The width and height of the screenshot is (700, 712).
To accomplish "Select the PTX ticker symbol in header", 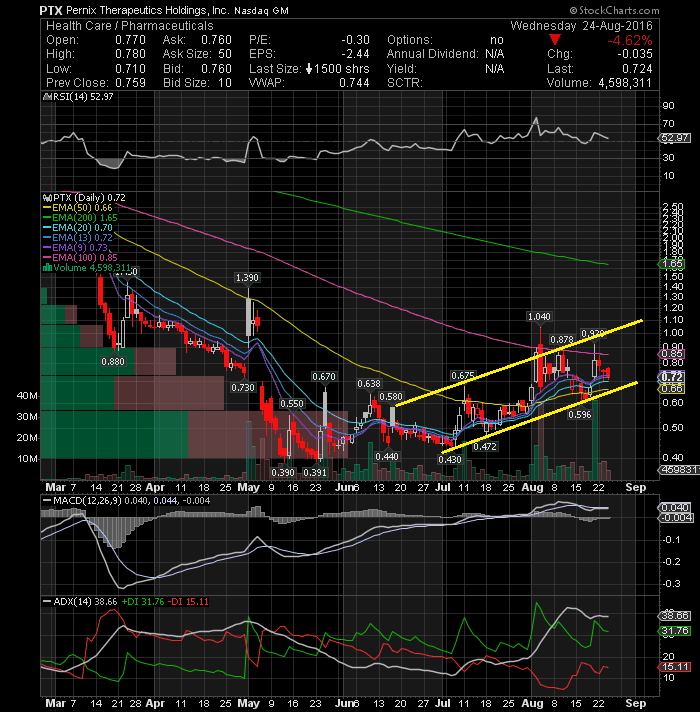I will click(x=51, y=10).
